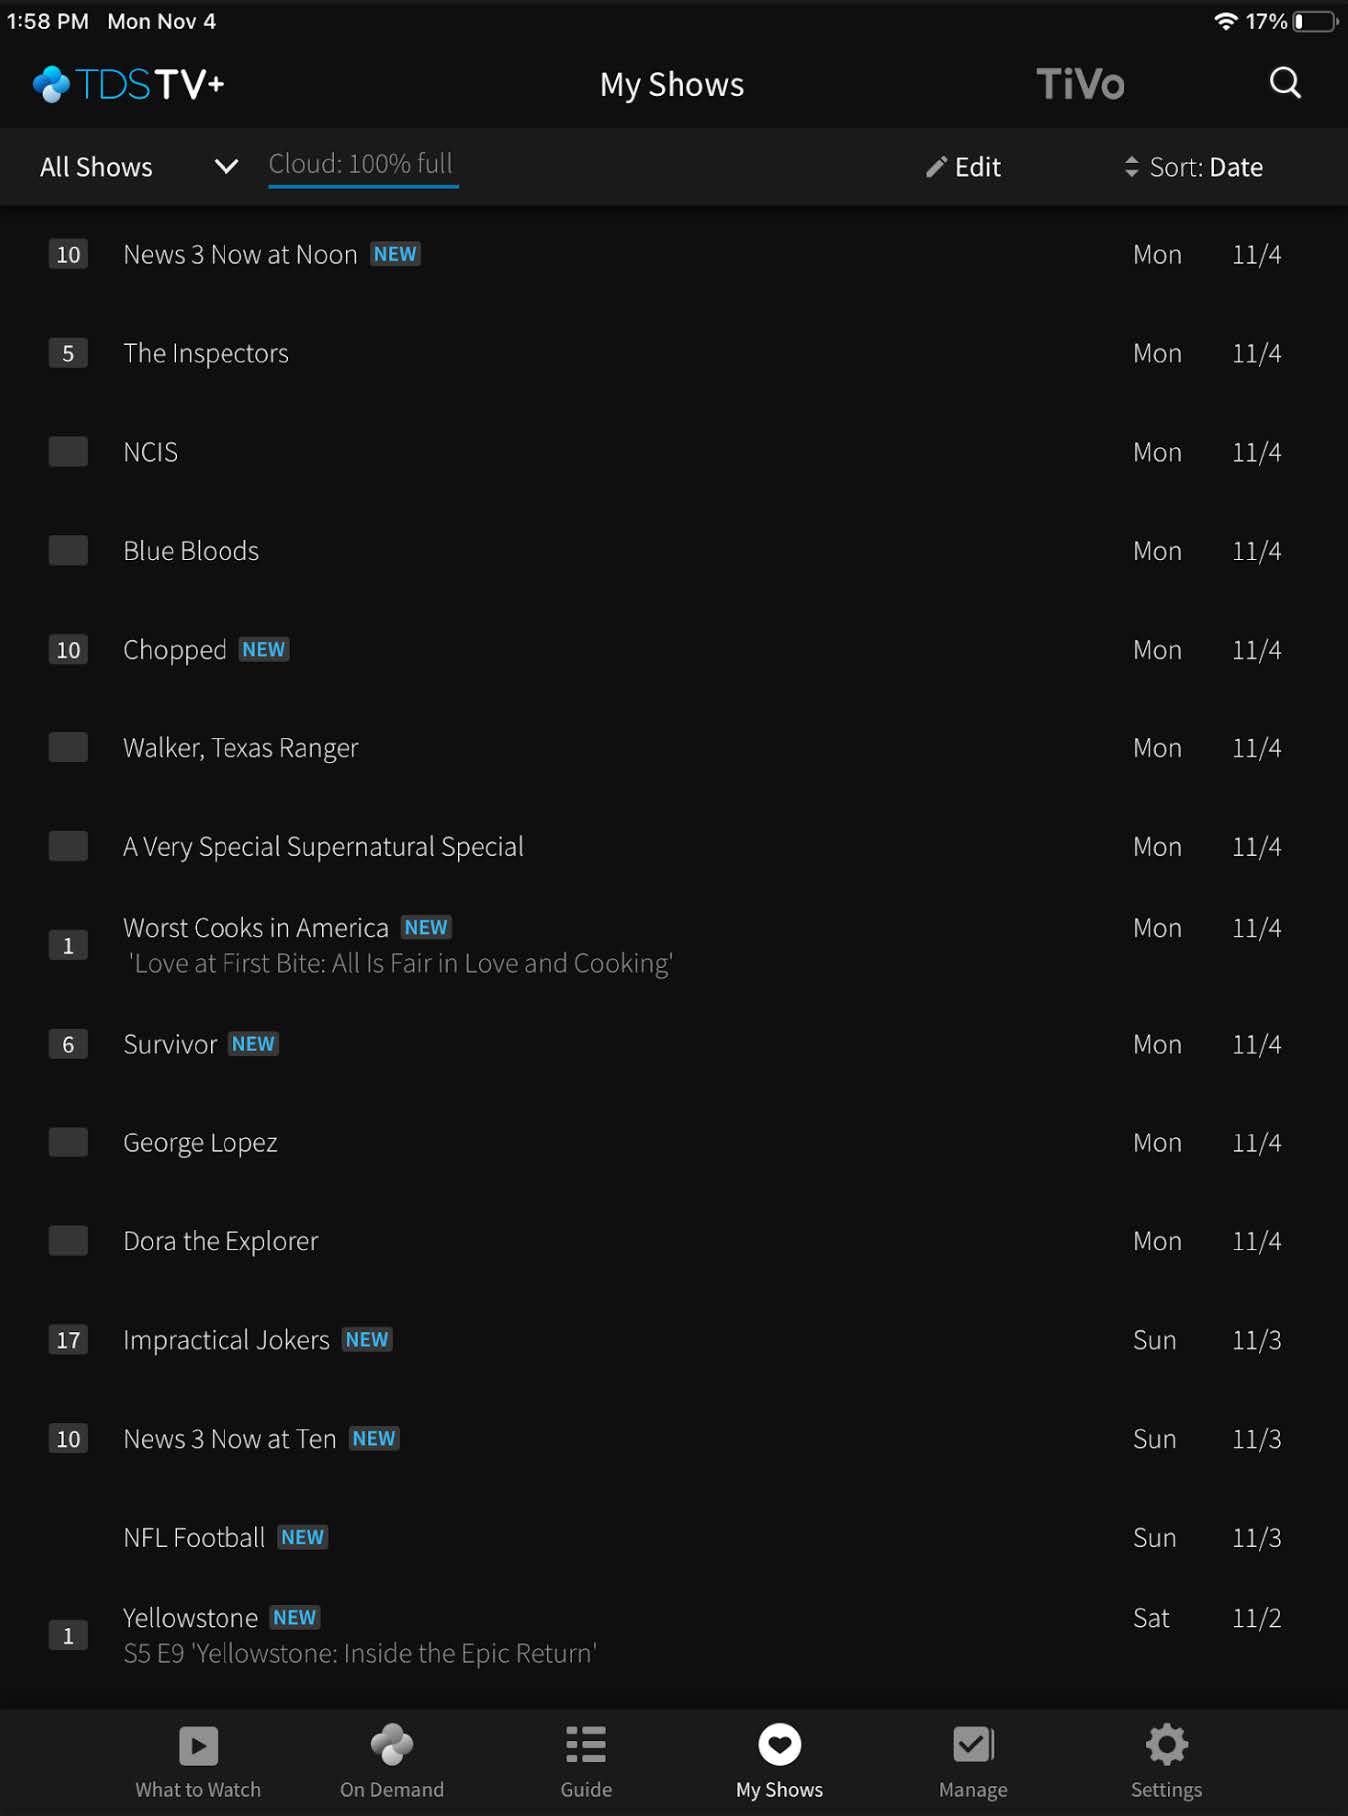This screenshot has height=1816, width=1348.
Task: Tap the Cloud: 100% full storage indicator
Action: [361, 164]
